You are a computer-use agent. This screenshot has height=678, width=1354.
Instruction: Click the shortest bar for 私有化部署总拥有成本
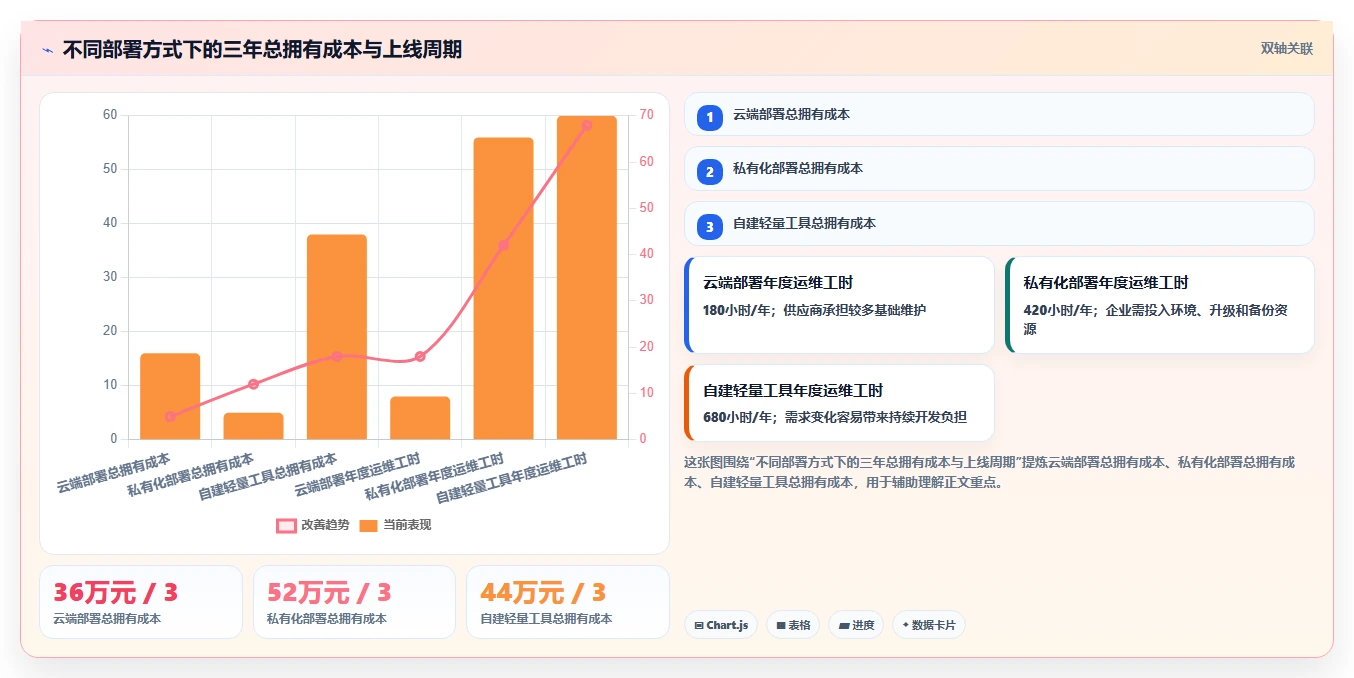pyautogui.click(x=253, y=426)
